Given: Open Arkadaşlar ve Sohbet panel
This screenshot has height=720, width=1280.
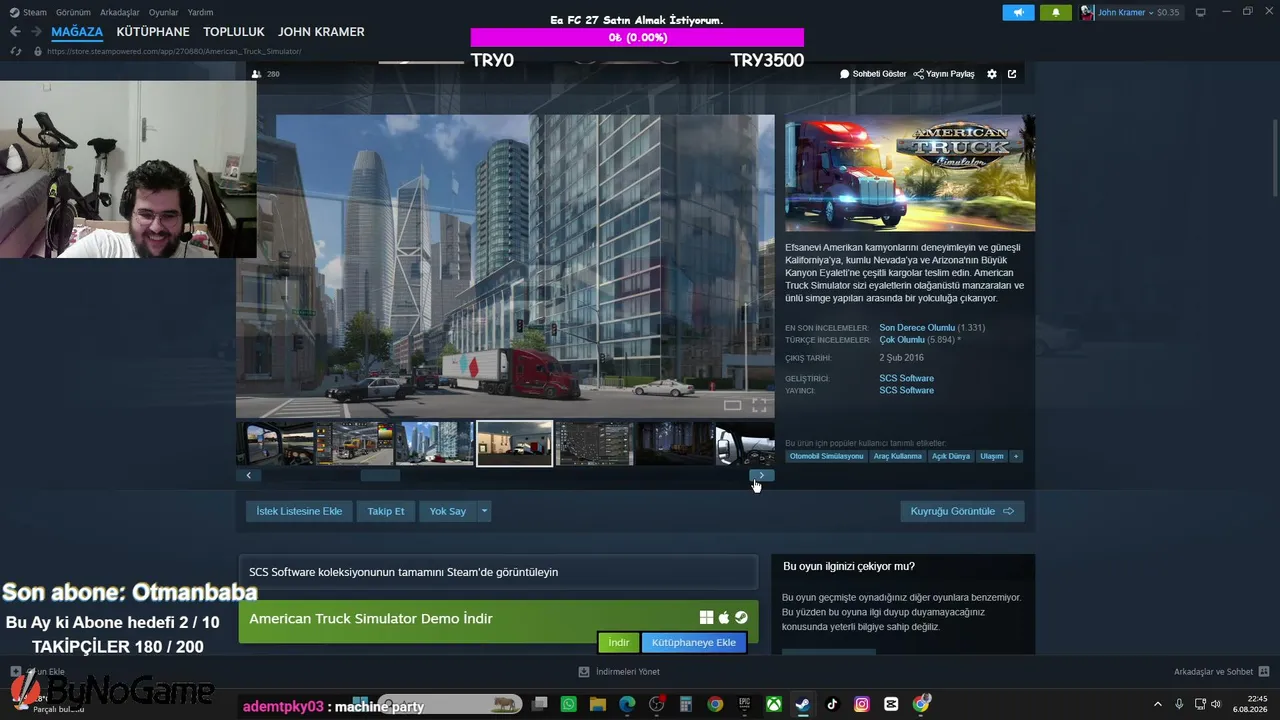Looking at the screenshot, I should [1222, 672].
